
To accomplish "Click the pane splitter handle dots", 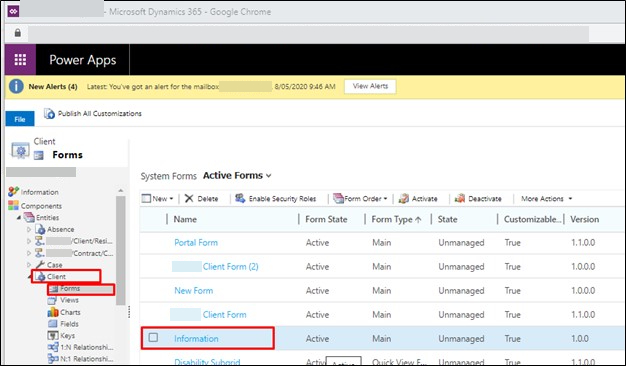I will [x=129, y=312].
